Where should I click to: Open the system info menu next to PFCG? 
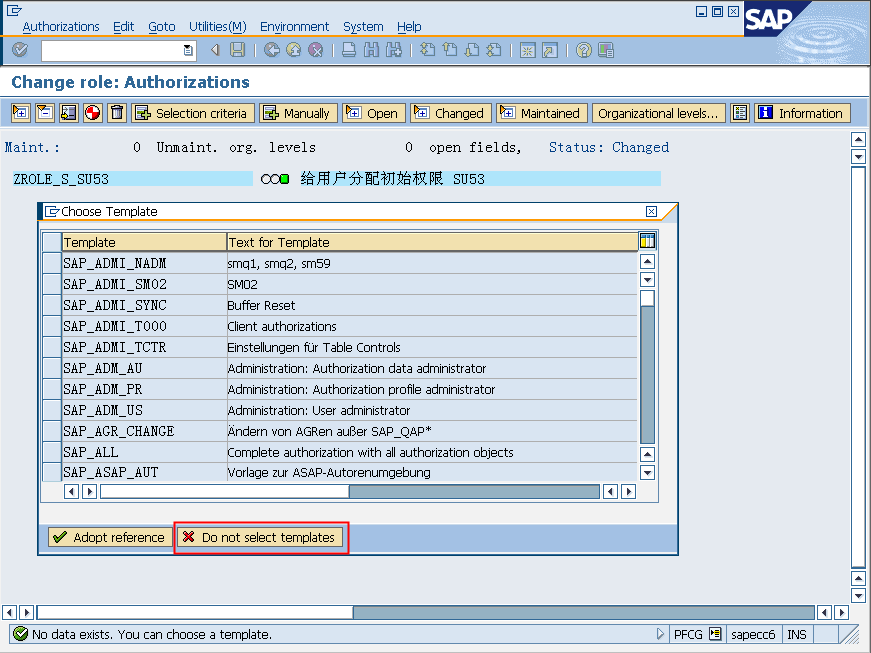click(x=715, y=634)
